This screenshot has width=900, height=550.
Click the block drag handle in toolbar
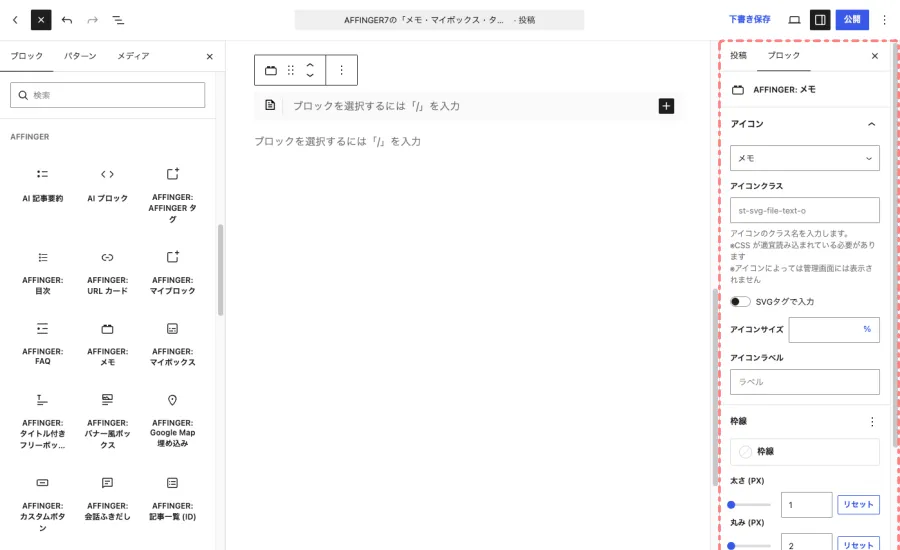coord(291,70)
